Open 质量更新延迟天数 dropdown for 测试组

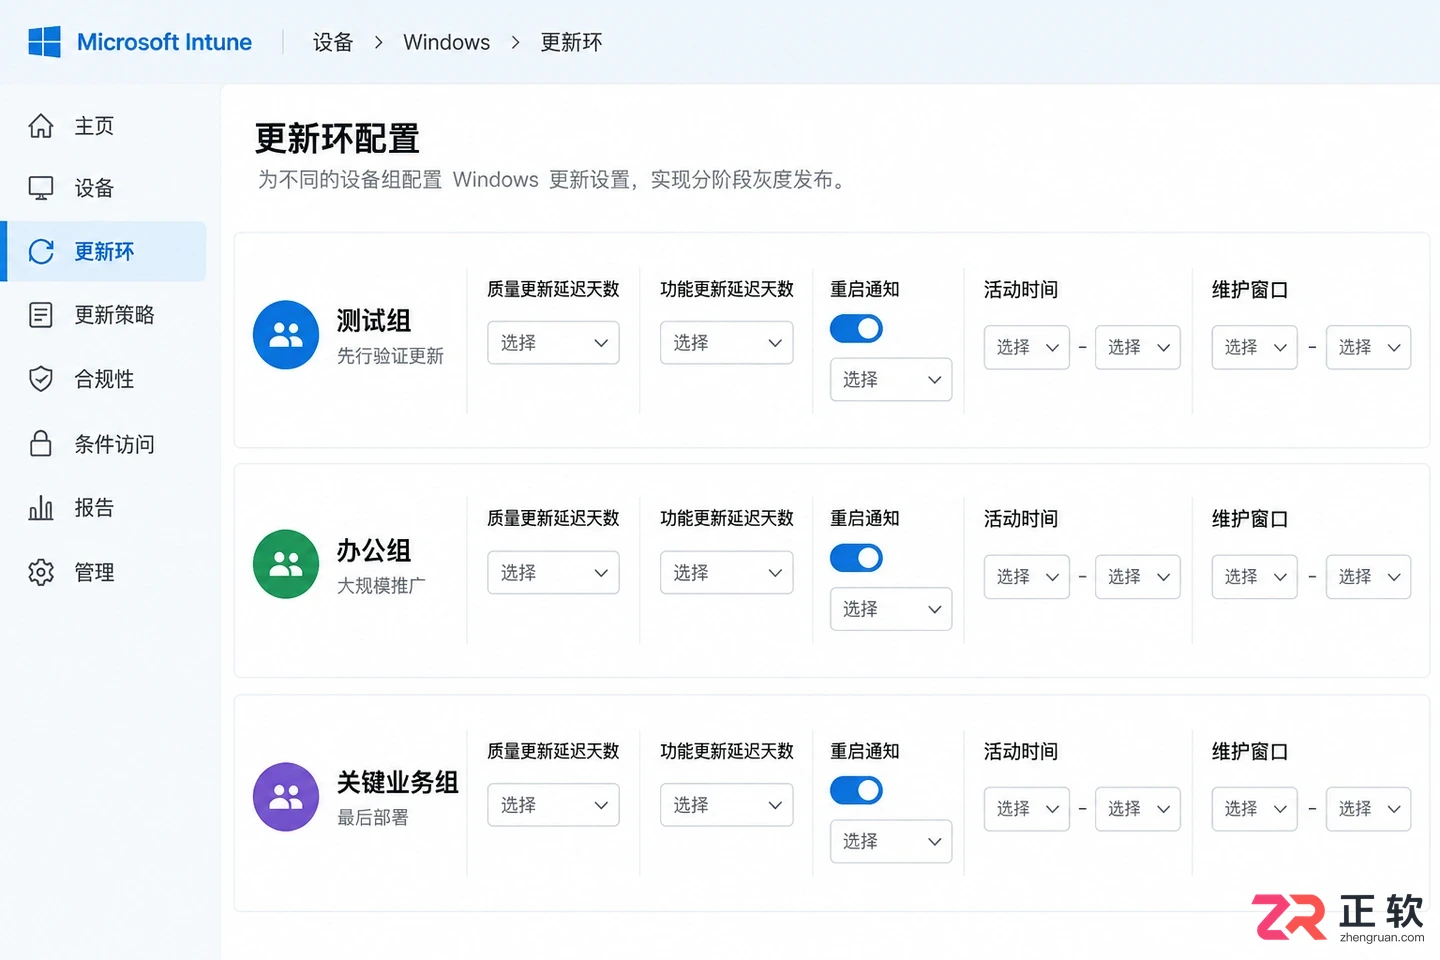click(553, 343)
